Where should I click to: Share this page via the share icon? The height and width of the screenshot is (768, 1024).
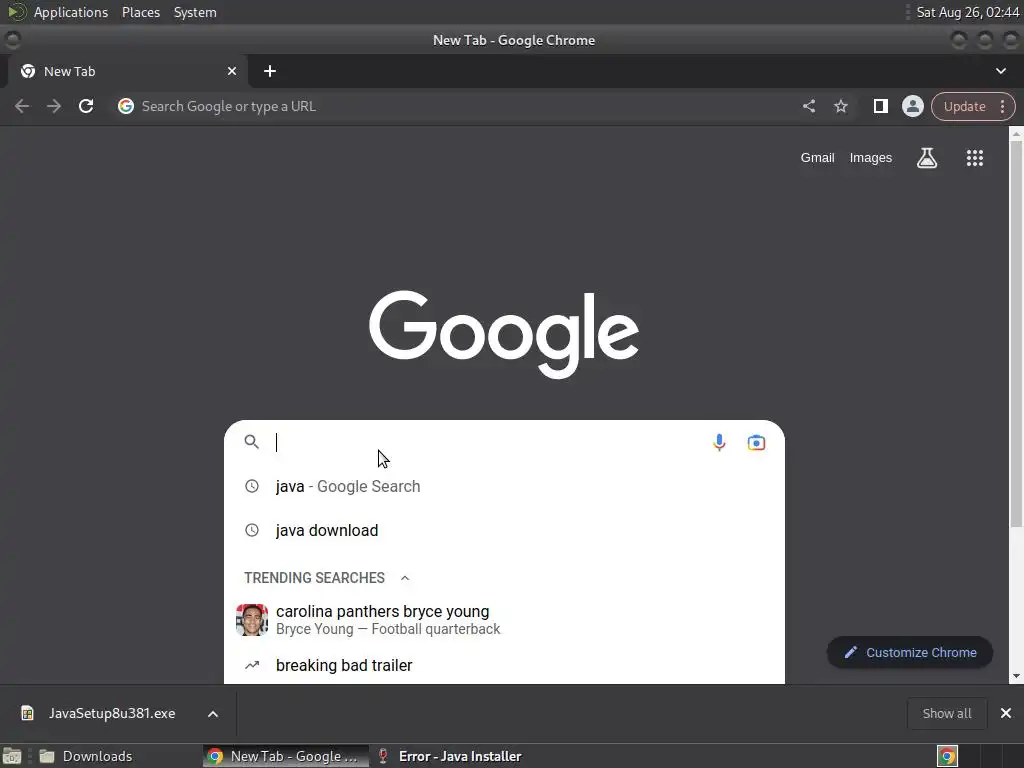pos(808,106)
